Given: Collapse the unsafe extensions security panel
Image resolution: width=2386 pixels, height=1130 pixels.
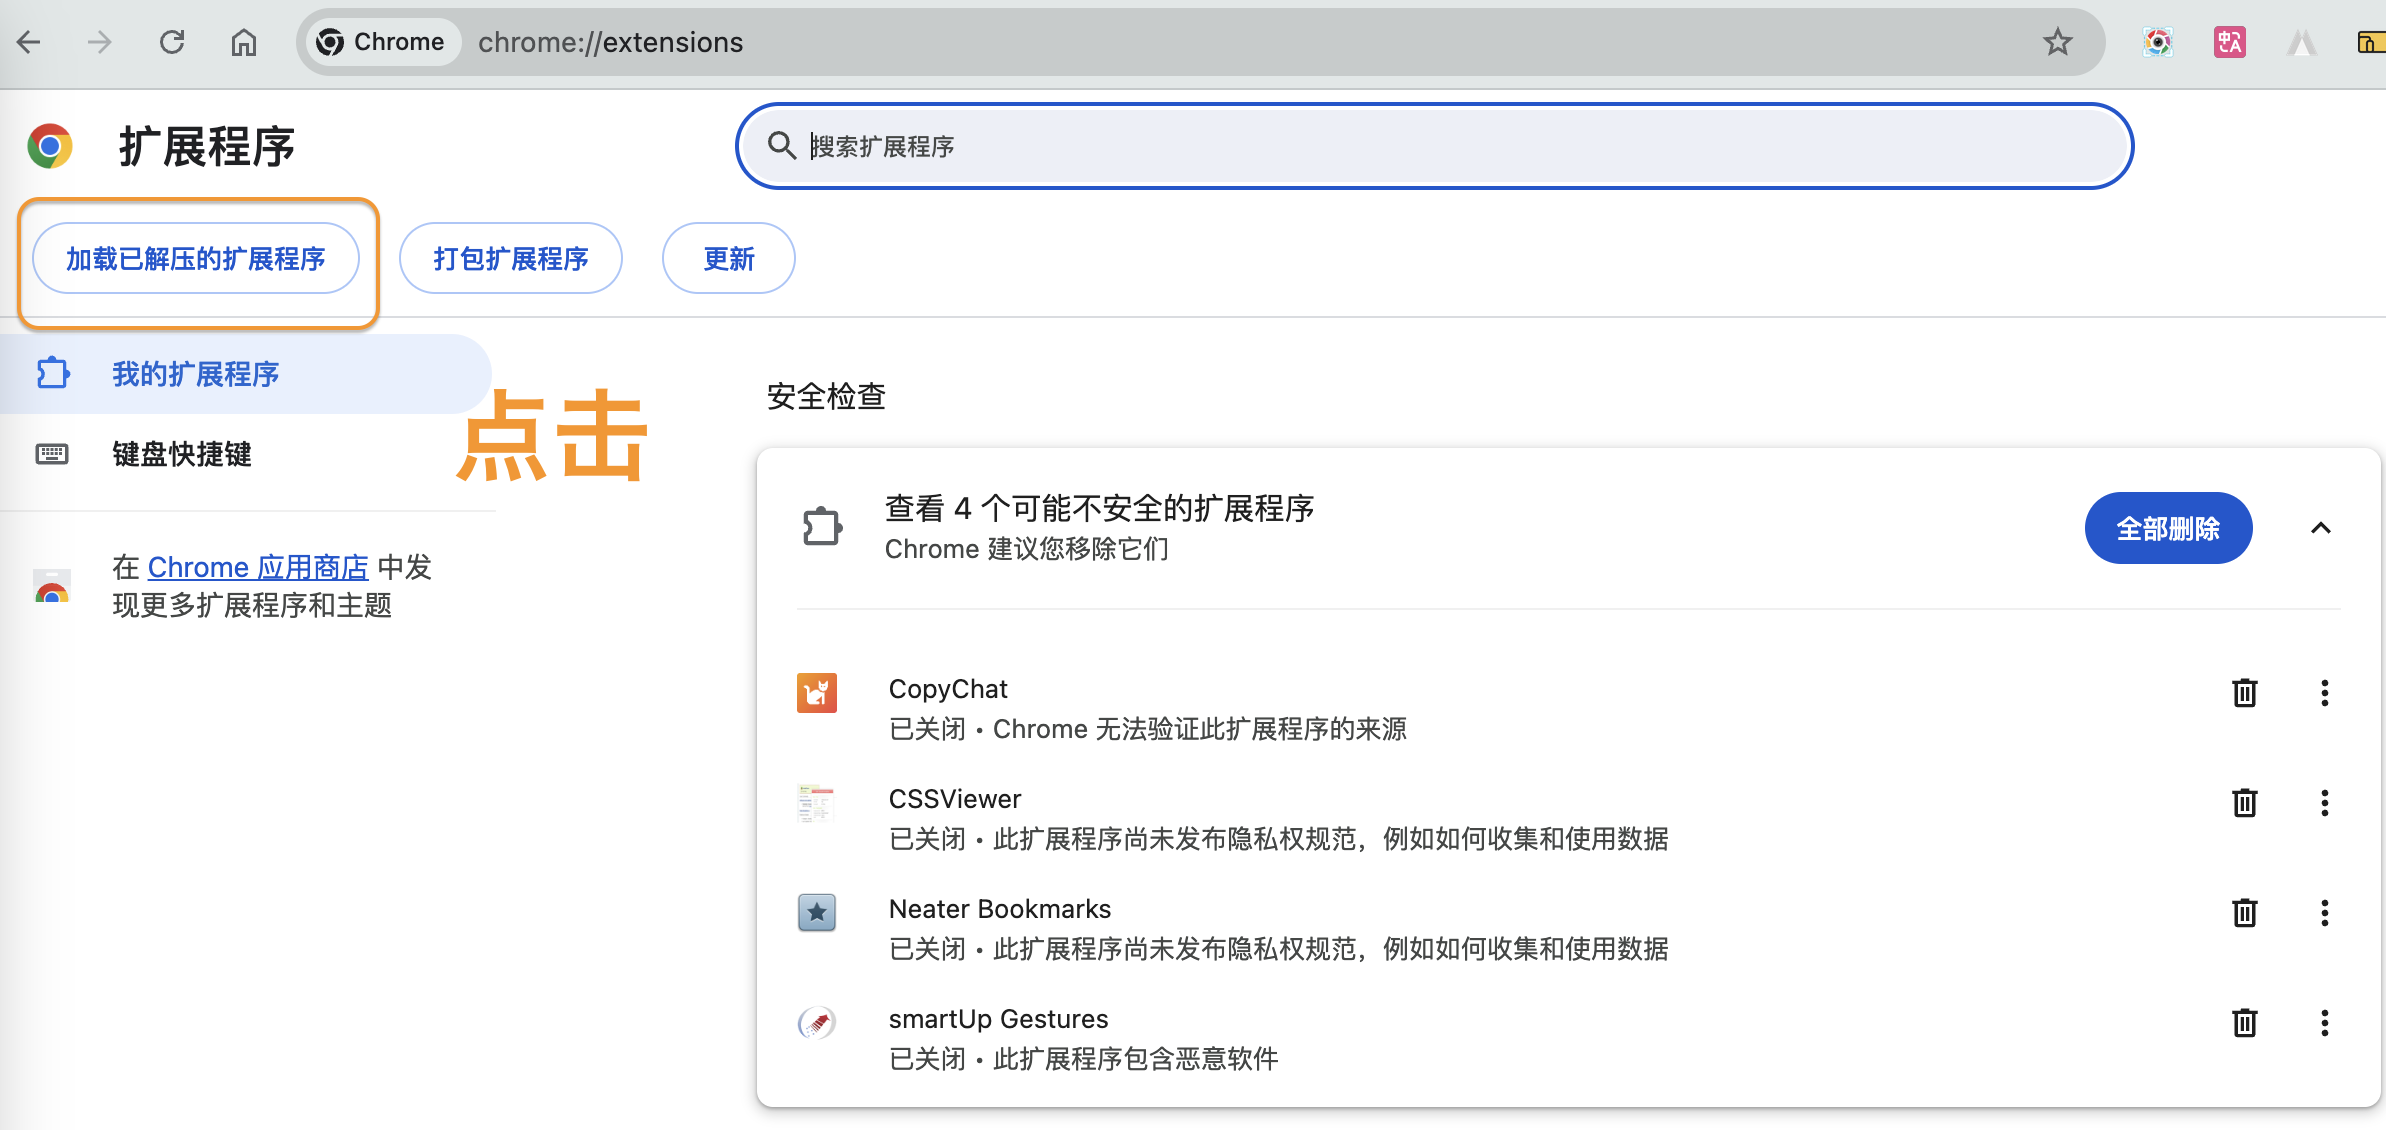Looking at the screenshot, I should pos(2322,528).
